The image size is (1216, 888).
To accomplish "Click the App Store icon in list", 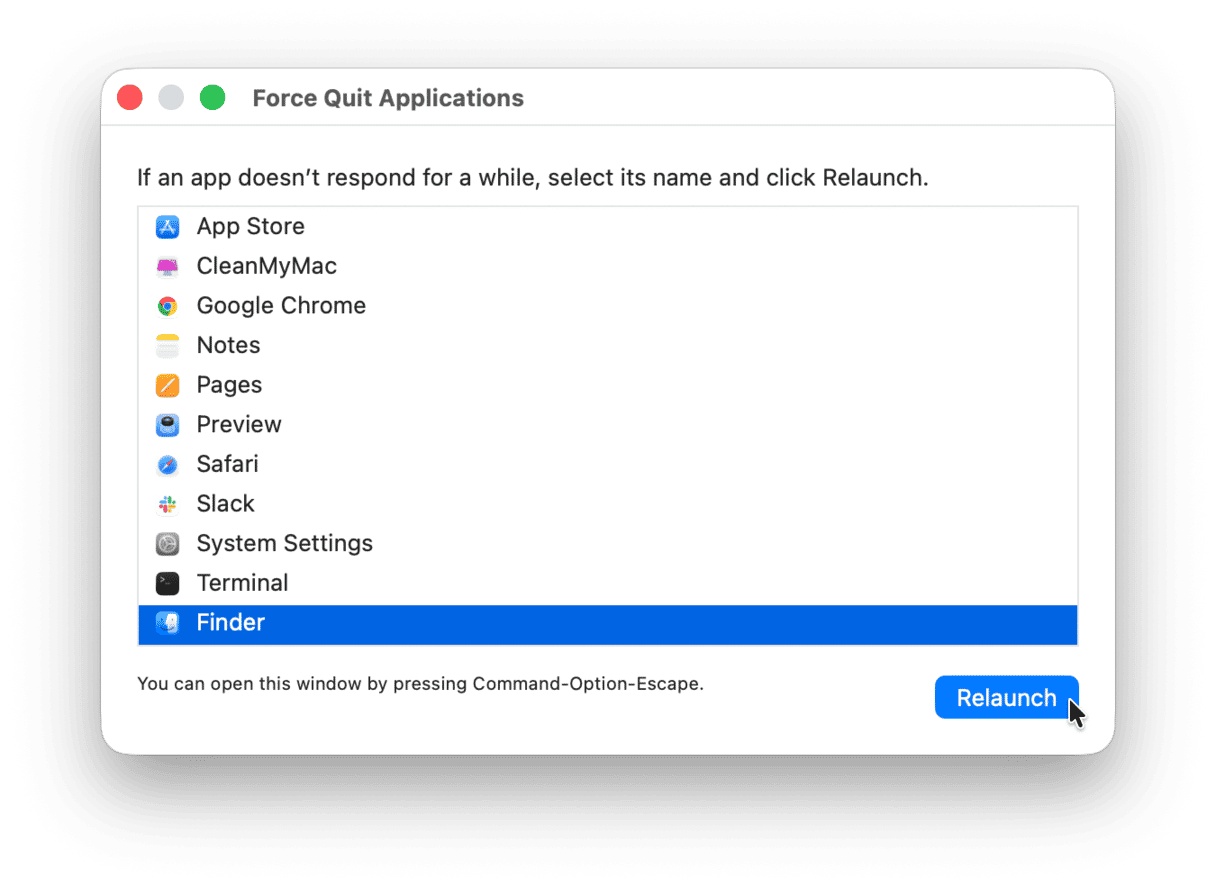I will pos(167,227).
